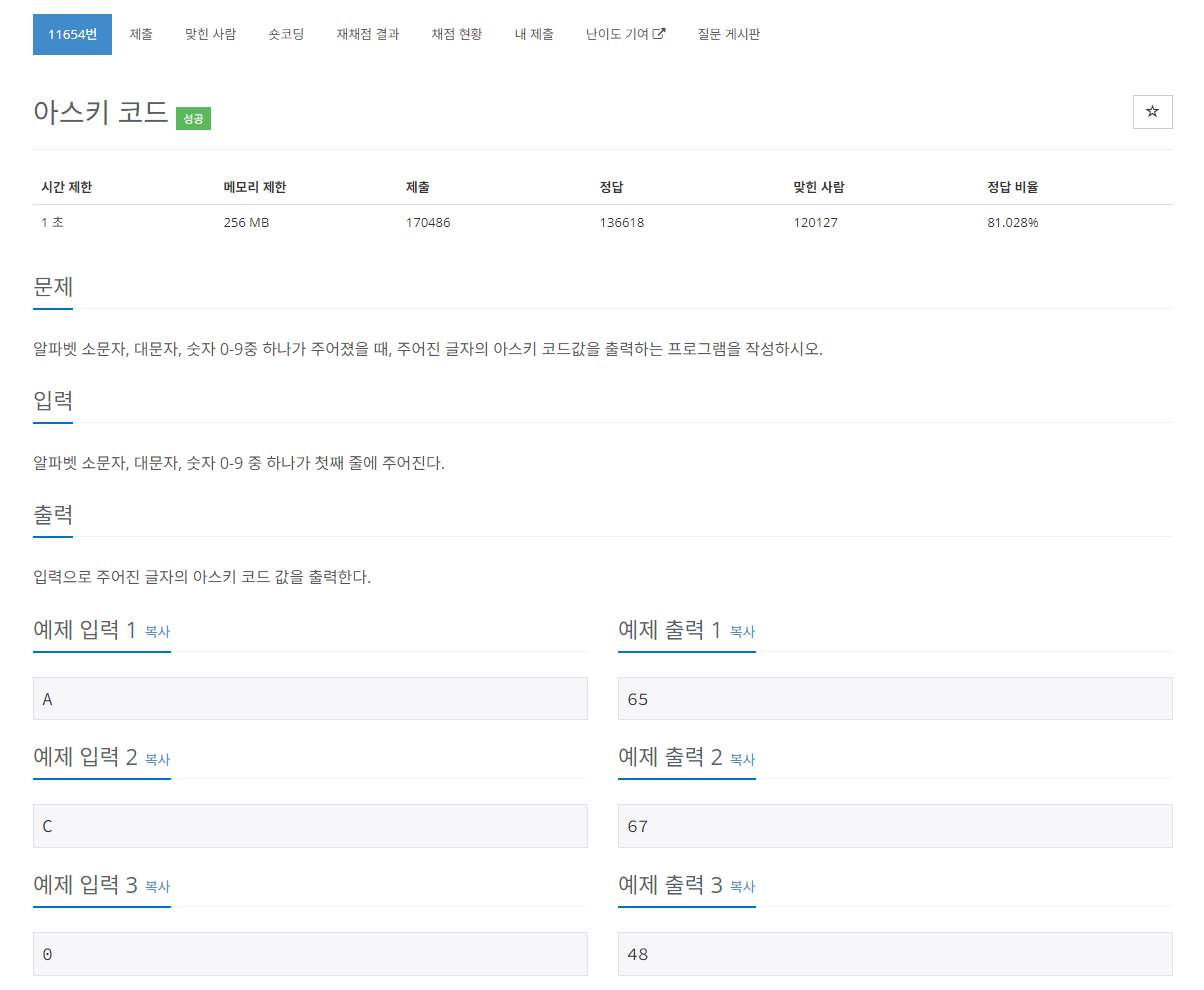Click the 1 초 time limit value
Viewport: 1204px width, 990px height.
(x=52, y=222)
